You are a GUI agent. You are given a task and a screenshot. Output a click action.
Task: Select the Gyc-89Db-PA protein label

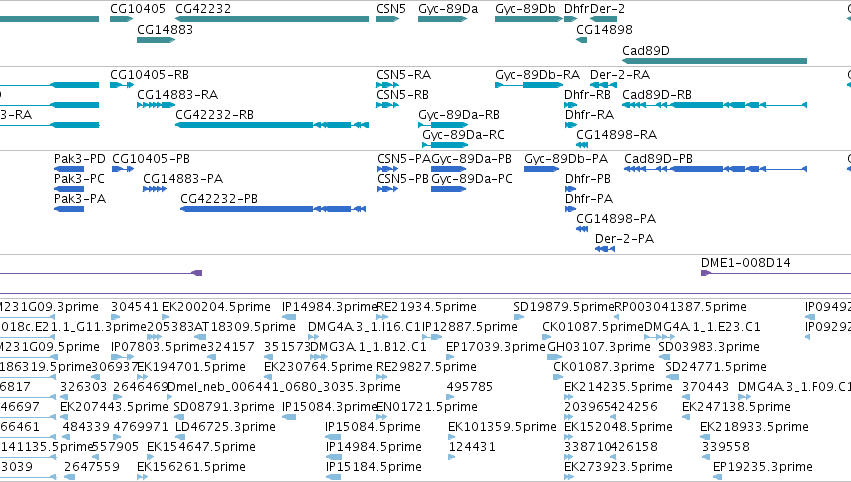[x=566, y=159]
